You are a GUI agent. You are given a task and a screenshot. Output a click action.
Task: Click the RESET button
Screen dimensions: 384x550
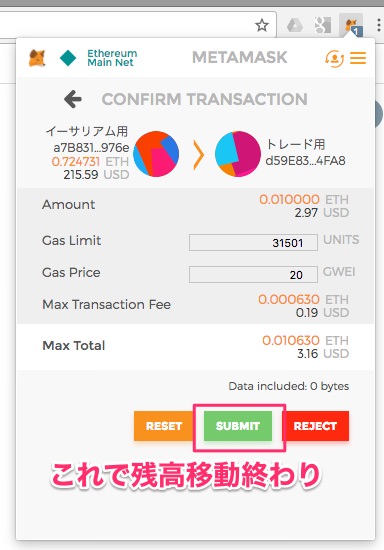click(163, 426)
